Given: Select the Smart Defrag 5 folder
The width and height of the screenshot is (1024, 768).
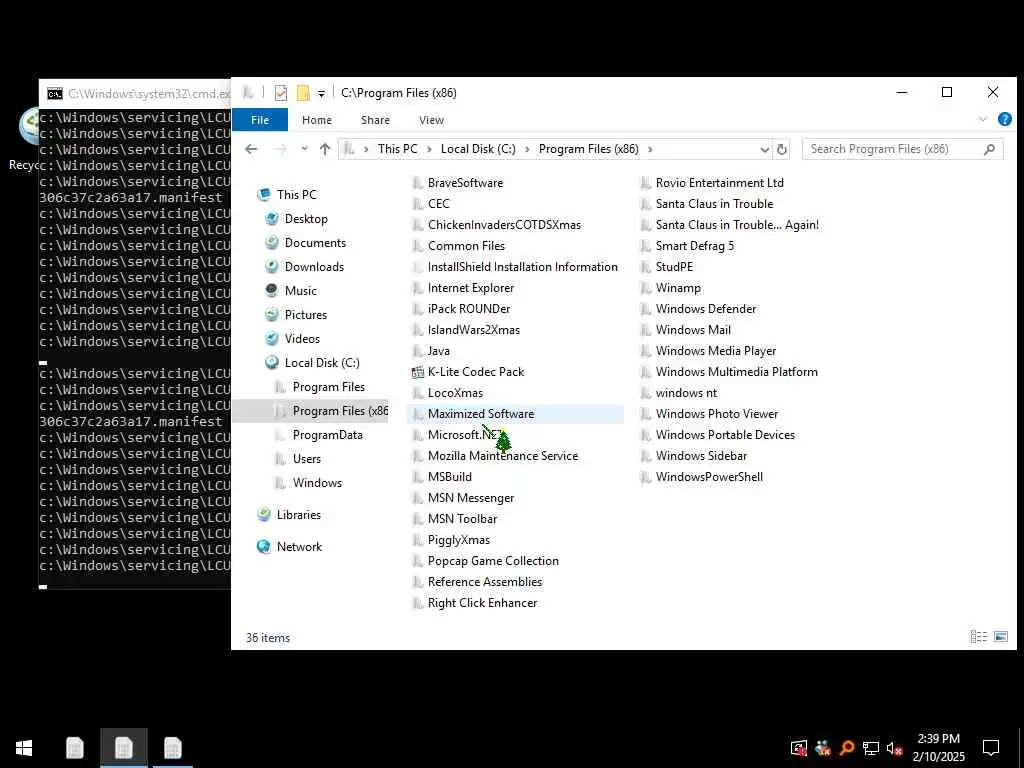Looking at the screenshot, I should [x=695, y=246].
